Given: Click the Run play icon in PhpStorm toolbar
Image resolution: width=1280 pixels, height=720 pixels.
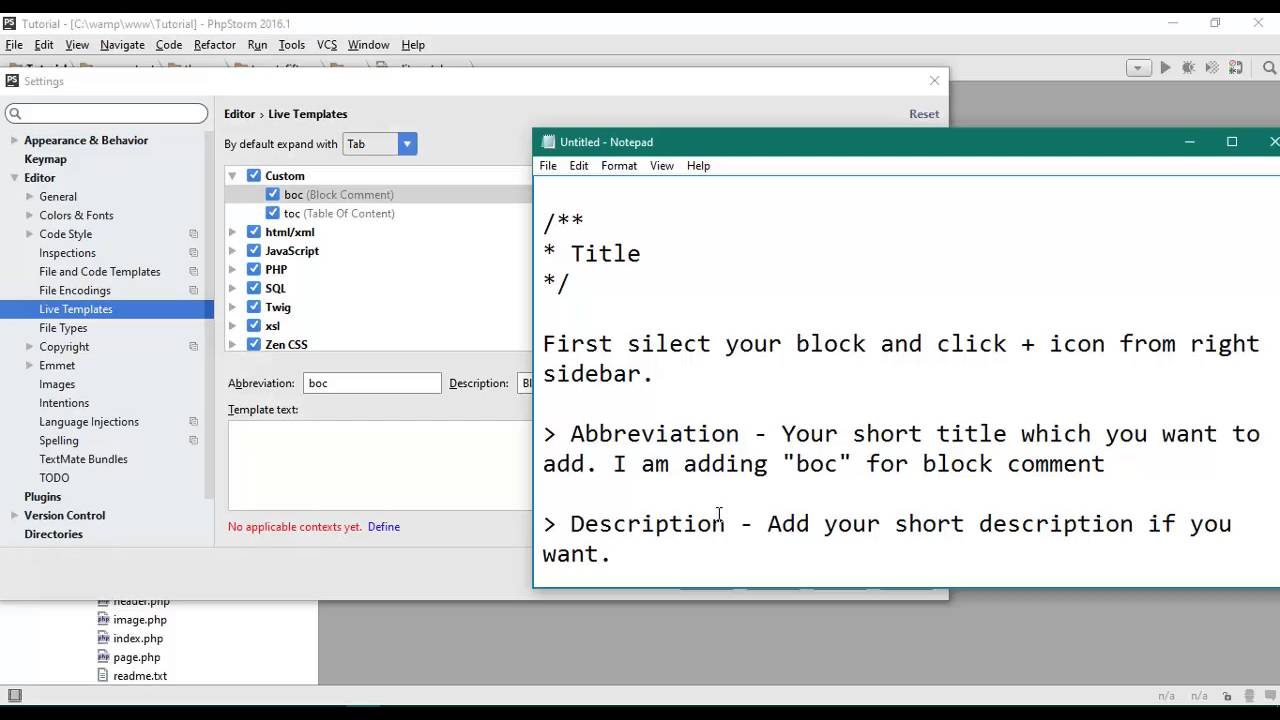Looking at the screenshot, I should tap(1165, 68).
